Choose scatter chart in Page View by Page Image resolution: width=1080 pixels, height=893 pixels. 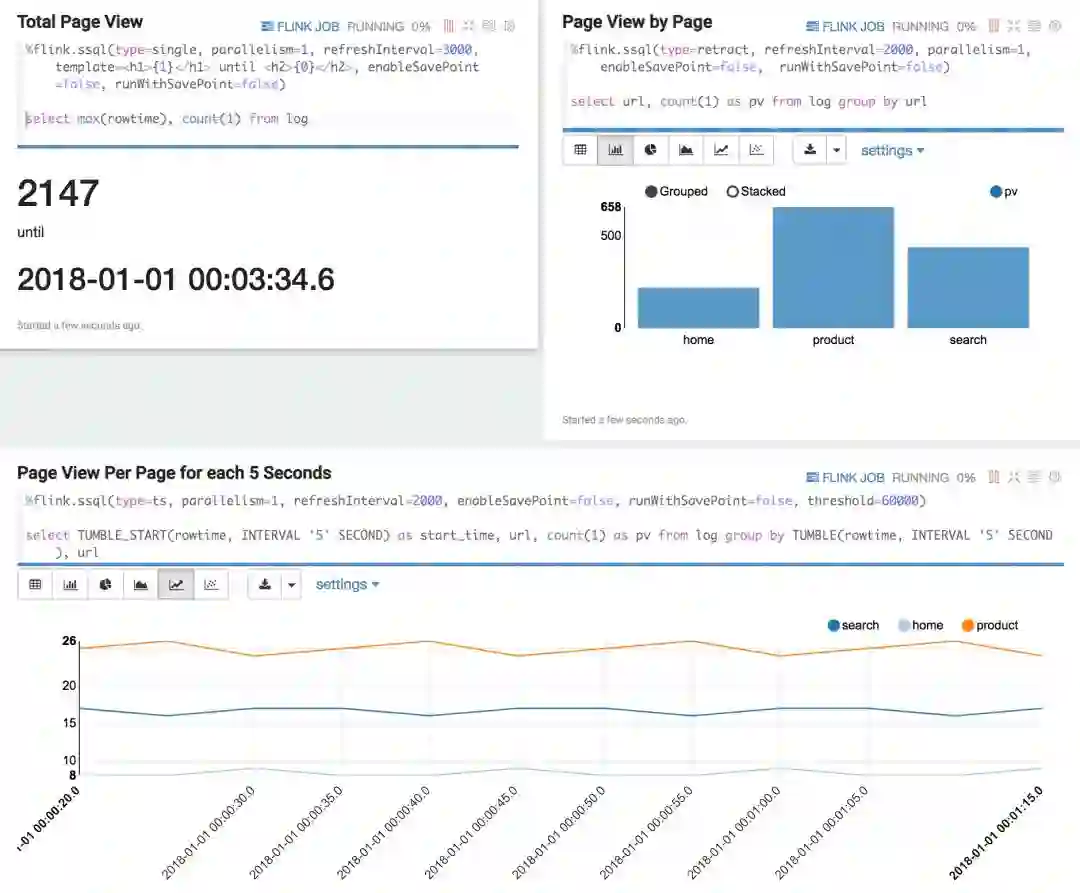click(756, 150)
